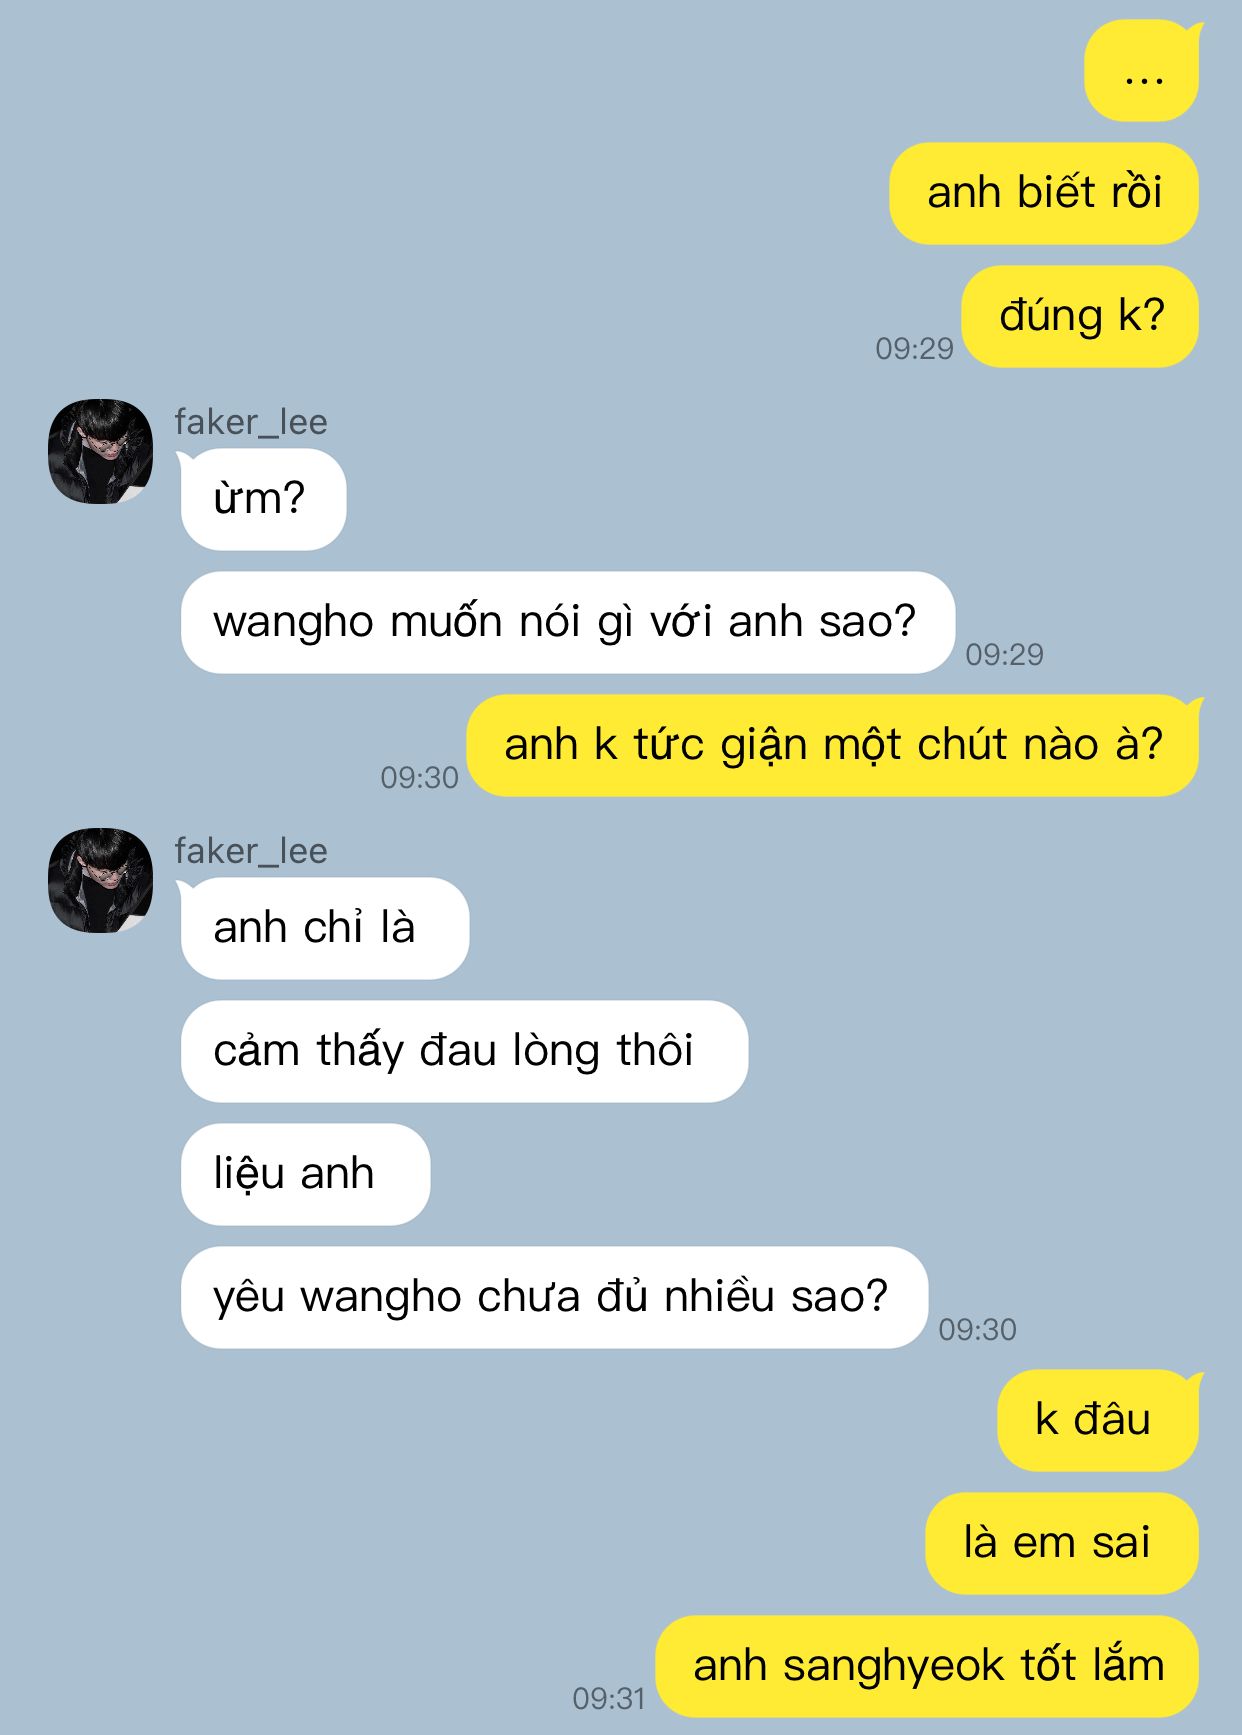This screenshot has width=1242, height=1735.
Task: Tap the "ừm?" white message bubble
Action: (x=262, y=499)
